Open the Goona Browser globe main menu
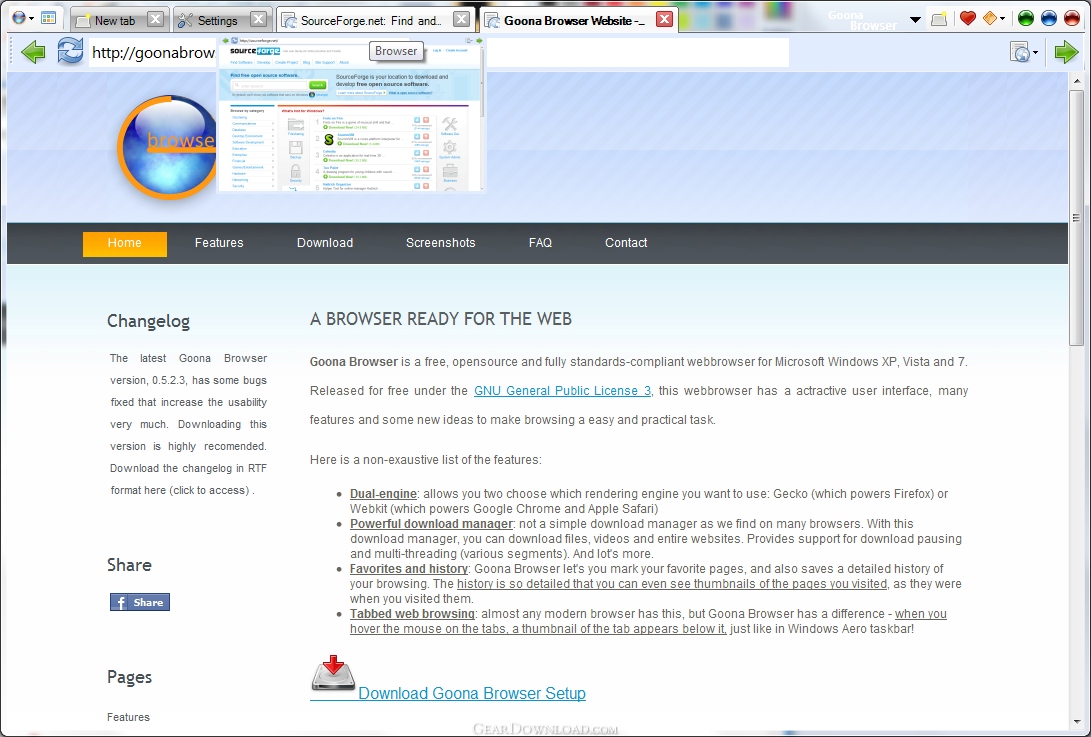1091x737 pixels. pos(19,19)
